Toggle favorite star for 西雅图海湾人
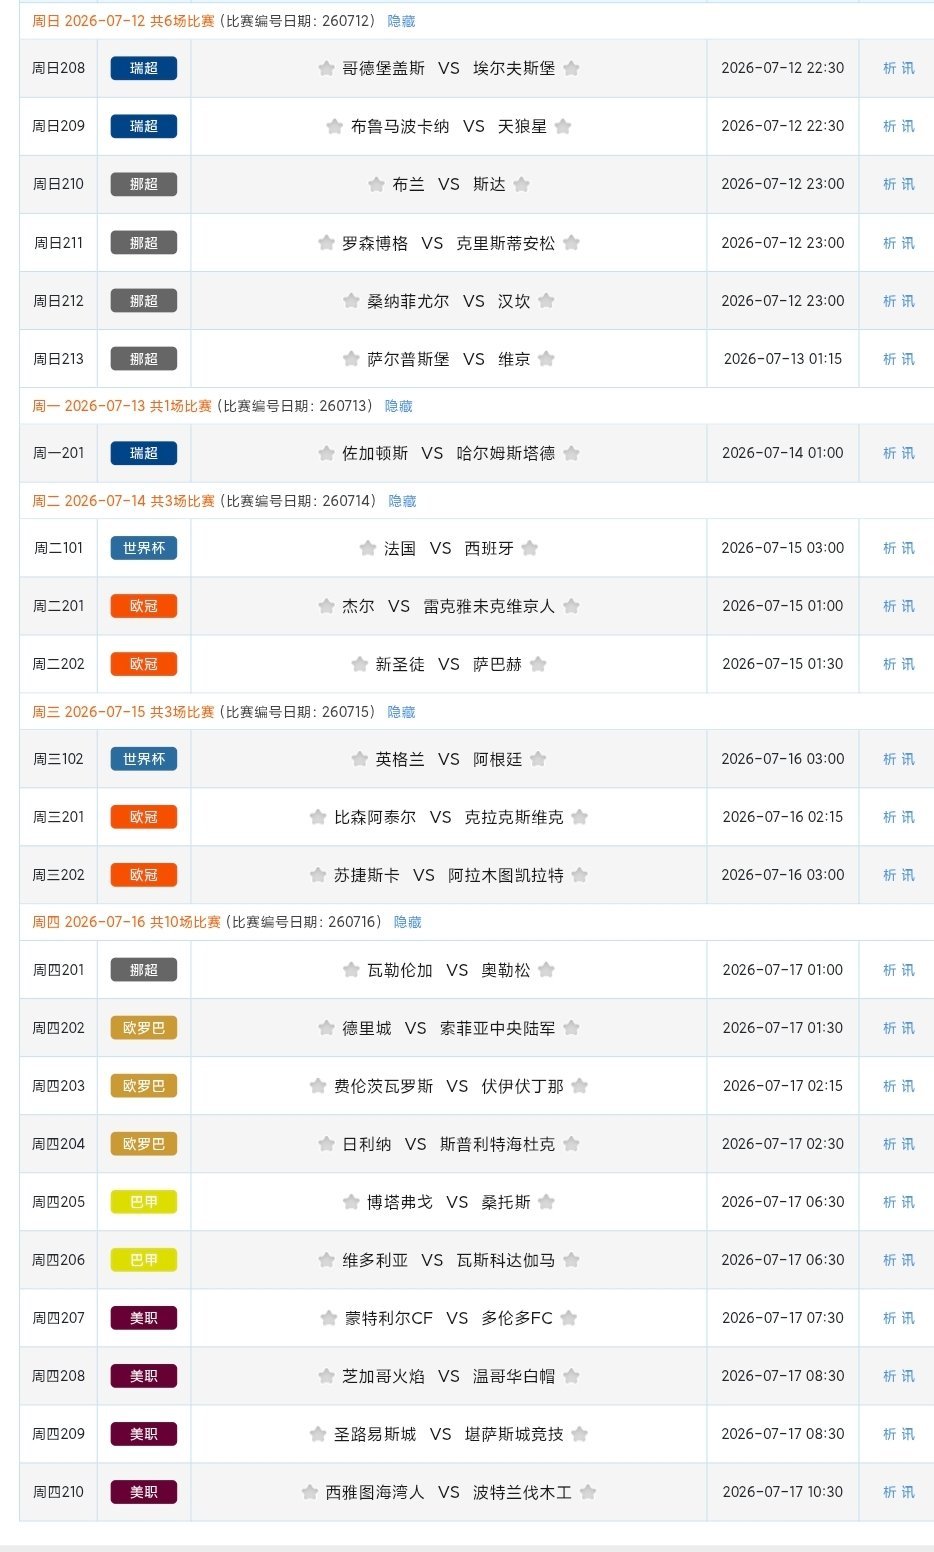 click(310, 1492)
